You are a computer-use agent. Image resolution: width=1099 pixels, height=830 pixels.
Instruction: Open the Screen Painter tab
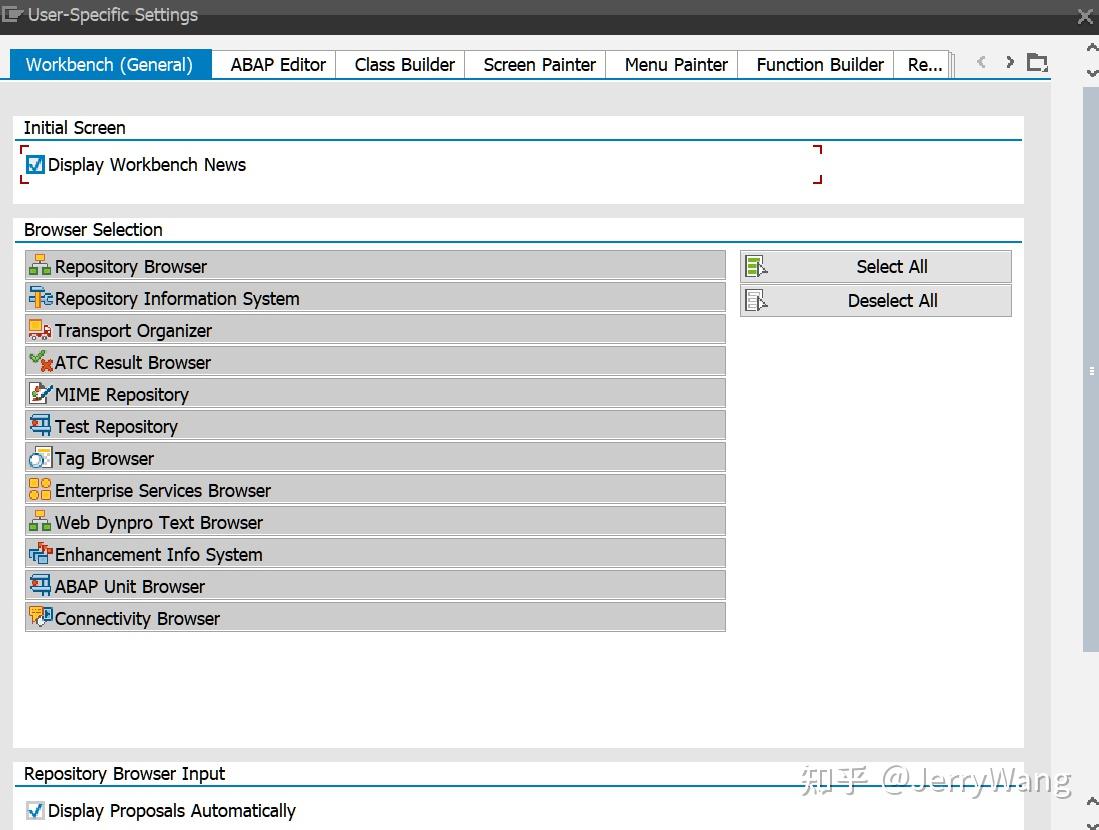(x=538, y=64)
